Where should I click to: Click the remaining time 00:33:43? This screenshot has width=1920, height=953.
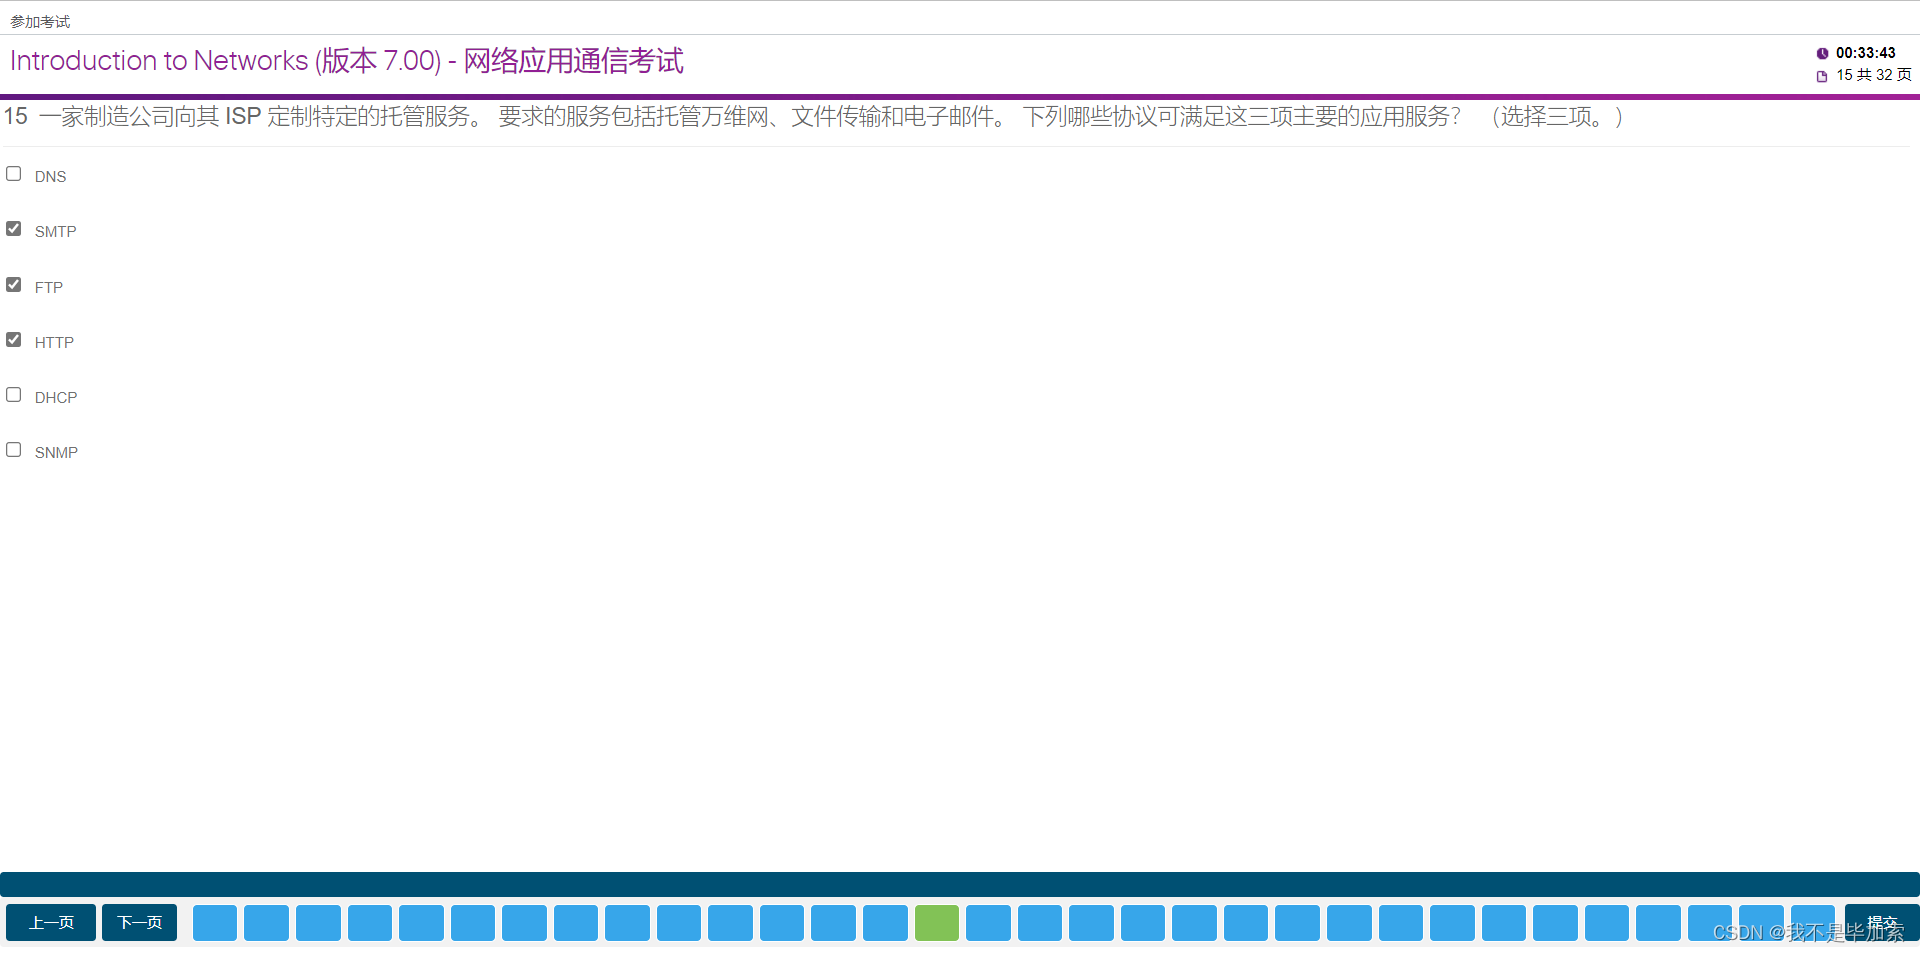tap(1865, 53)
